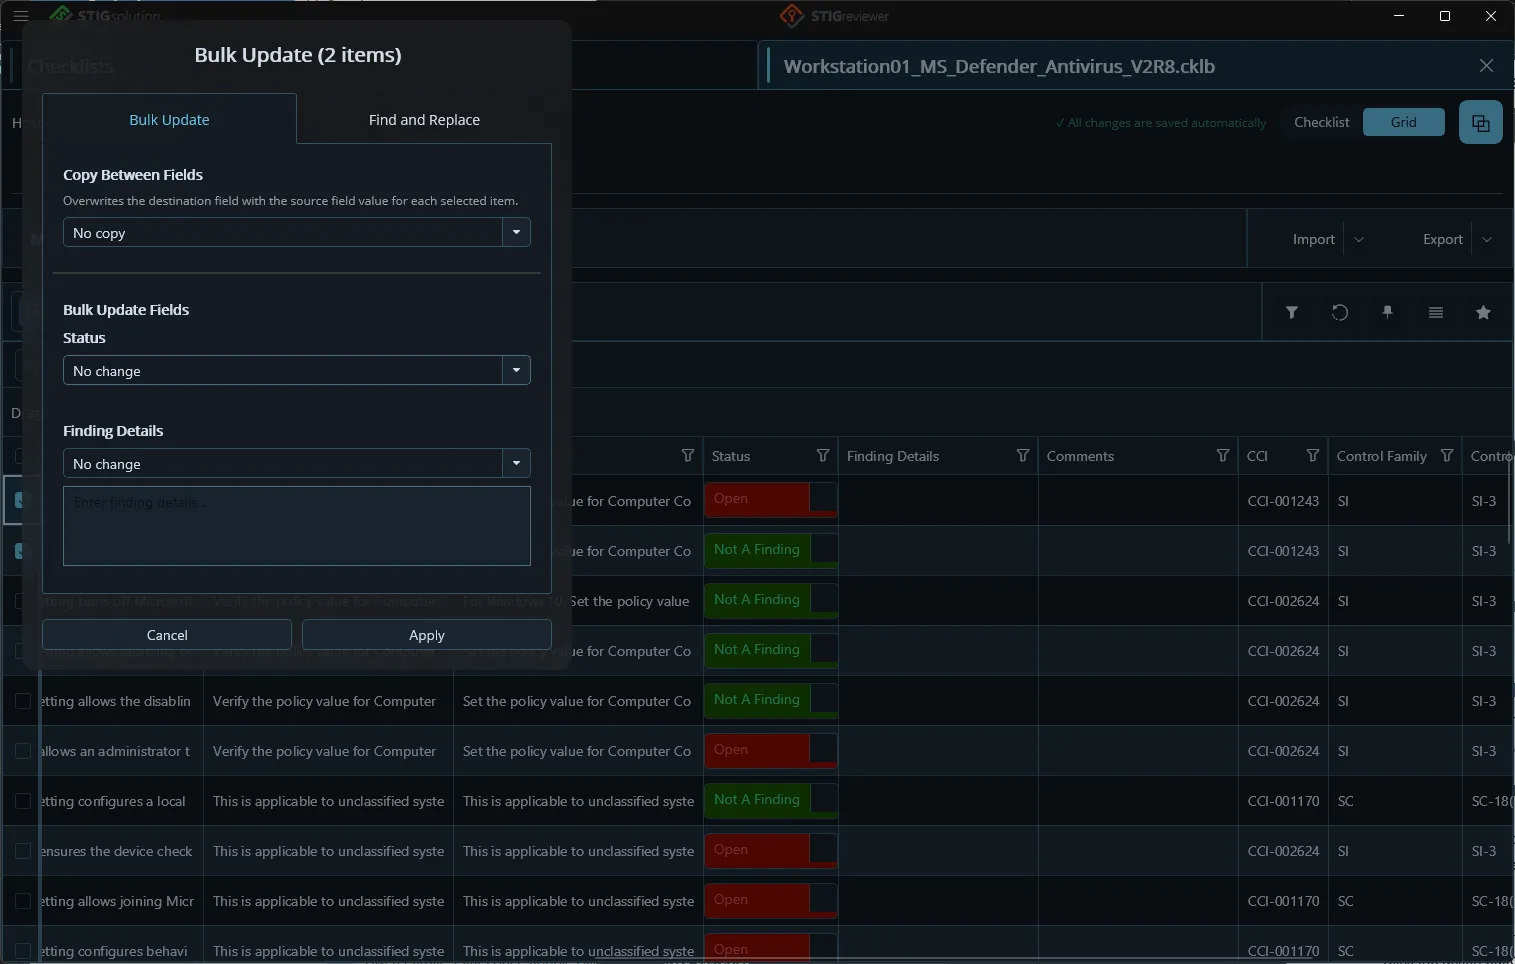Click the overlapping squares icon beside Grid
The height and width of the screenshot is (964, 1515).
1481,123
